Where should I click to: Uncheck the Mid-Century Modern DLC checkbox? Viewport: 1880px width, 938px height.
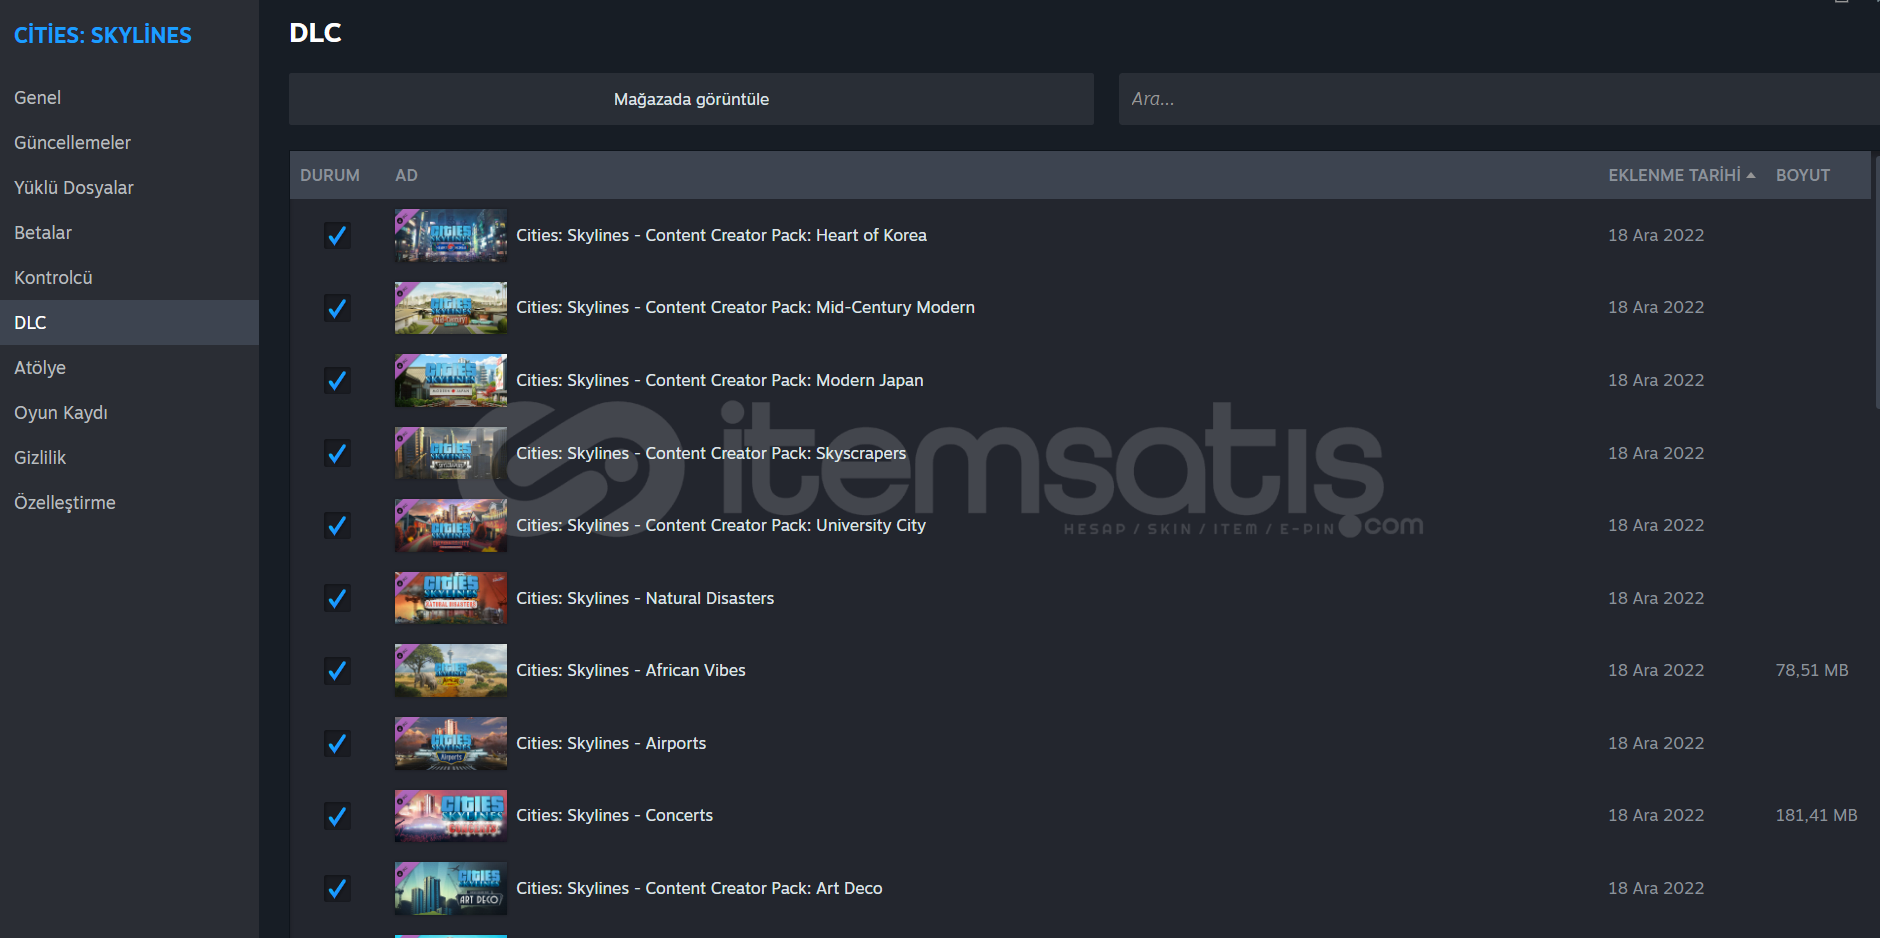(x=337, y=308)
